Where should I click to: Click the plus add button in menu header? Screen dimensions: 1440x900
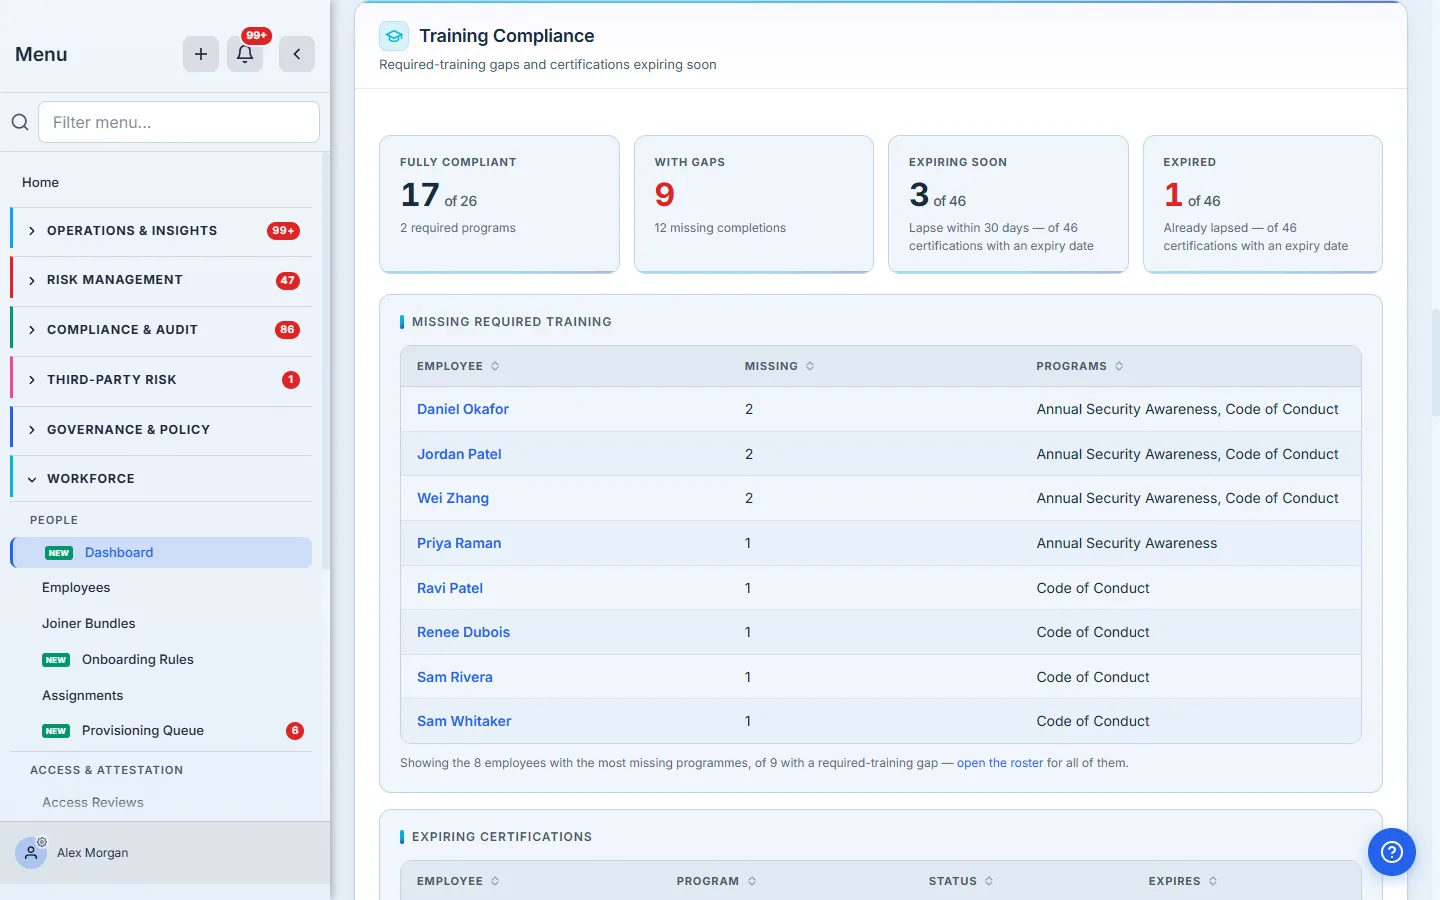tap(200, 54)
